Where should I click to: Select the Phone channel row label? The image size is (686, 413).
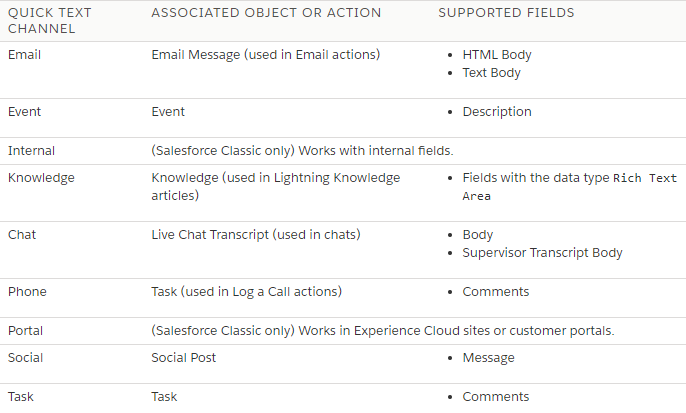(x=27, y=291)
